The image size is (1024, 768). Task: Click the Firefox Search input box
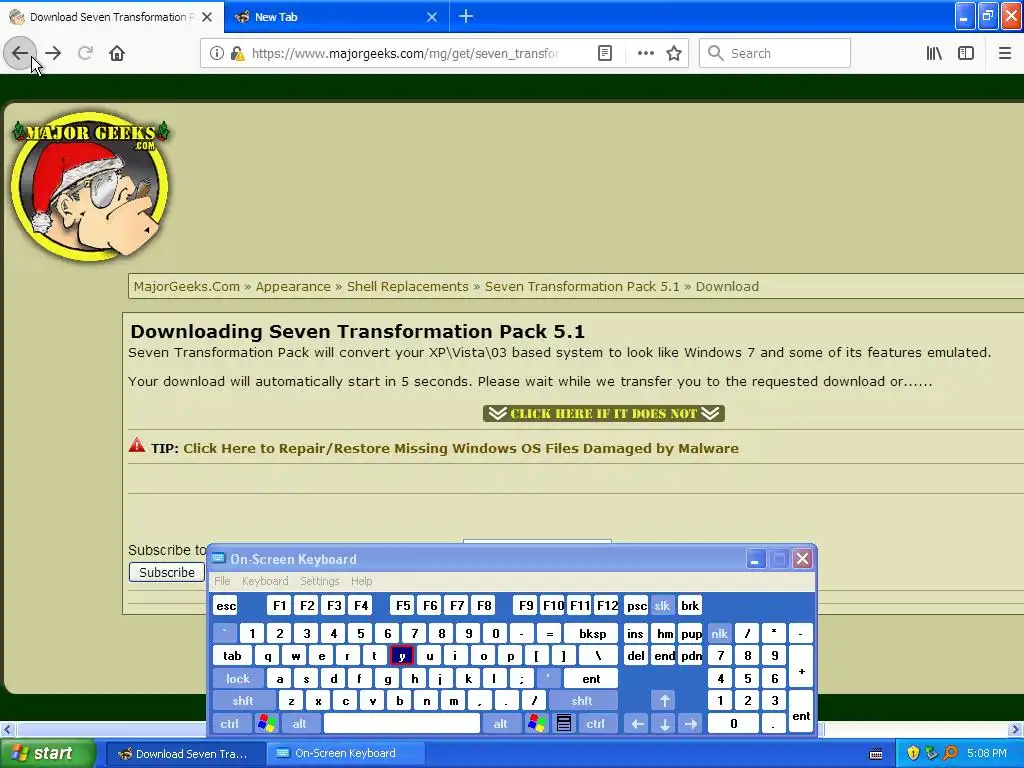coord(775,53)
